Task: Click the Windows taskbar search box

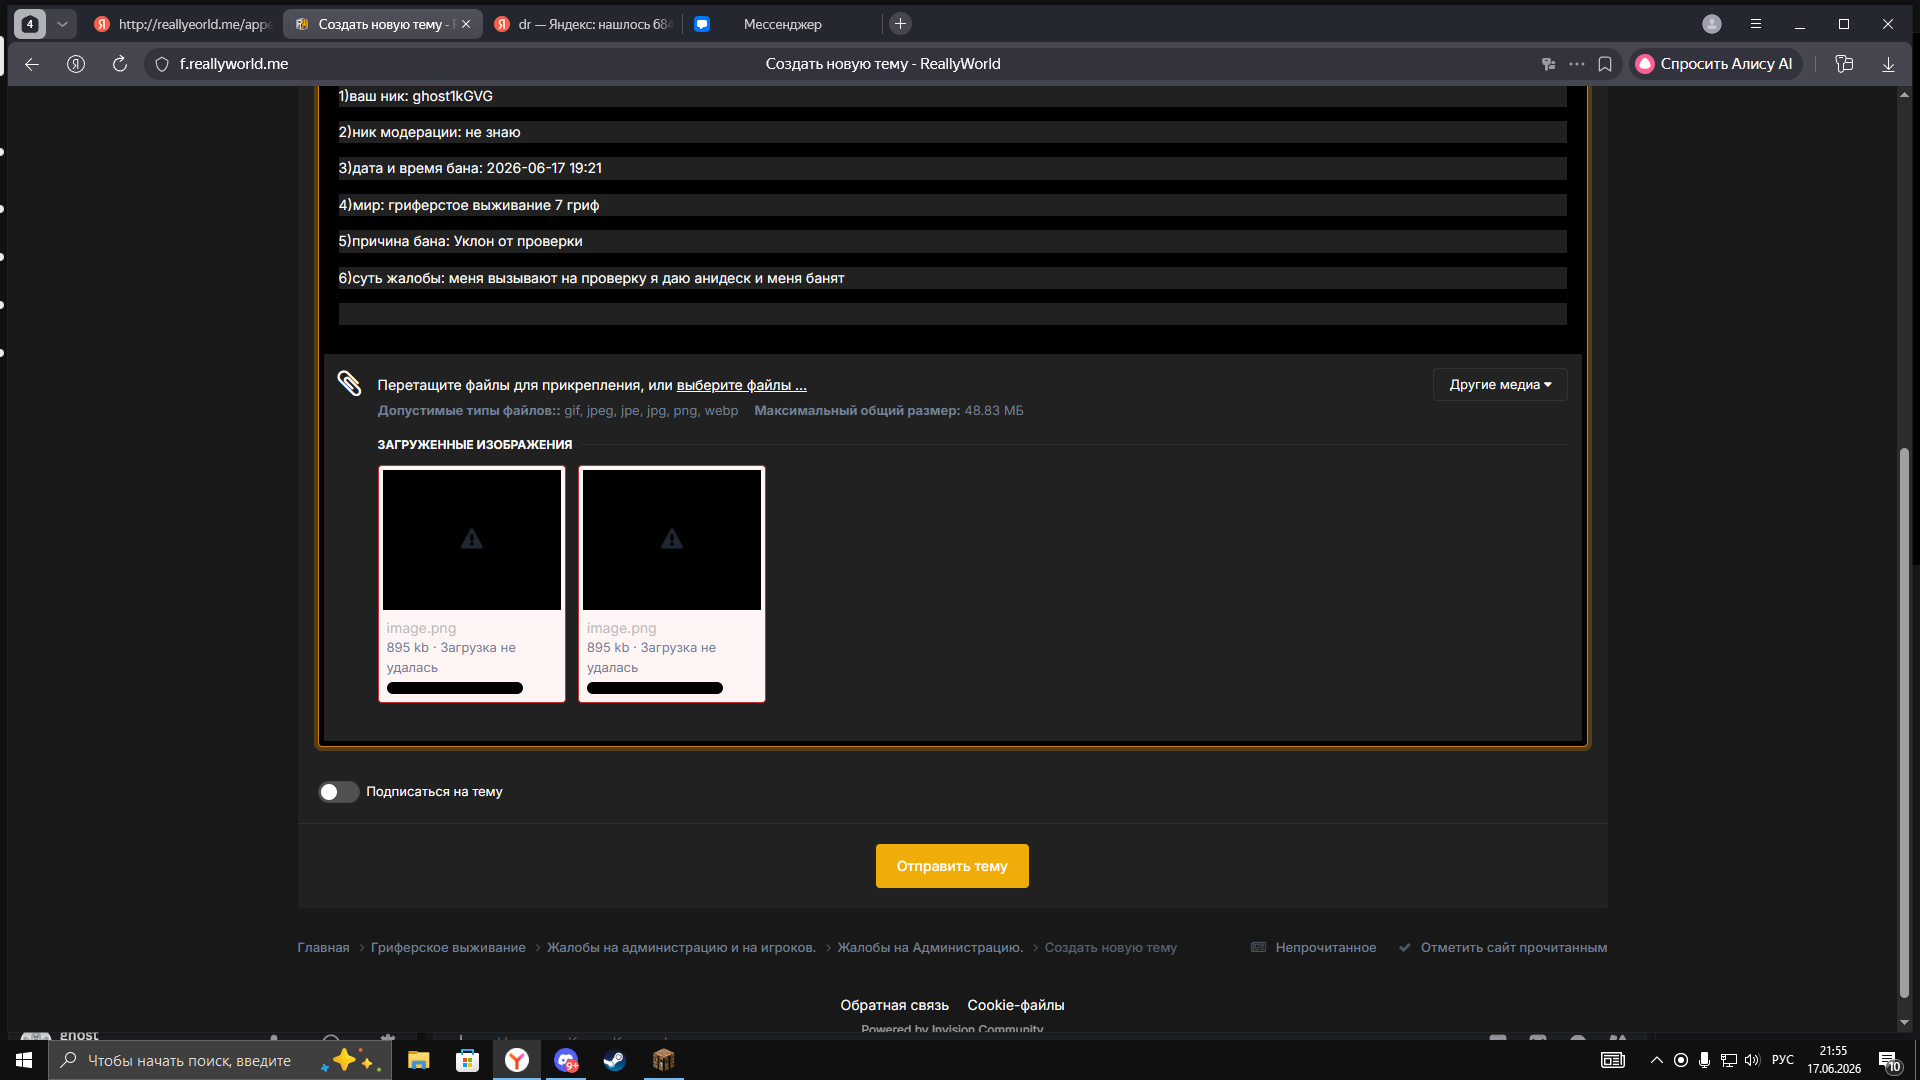Action: pos(218,1060)
